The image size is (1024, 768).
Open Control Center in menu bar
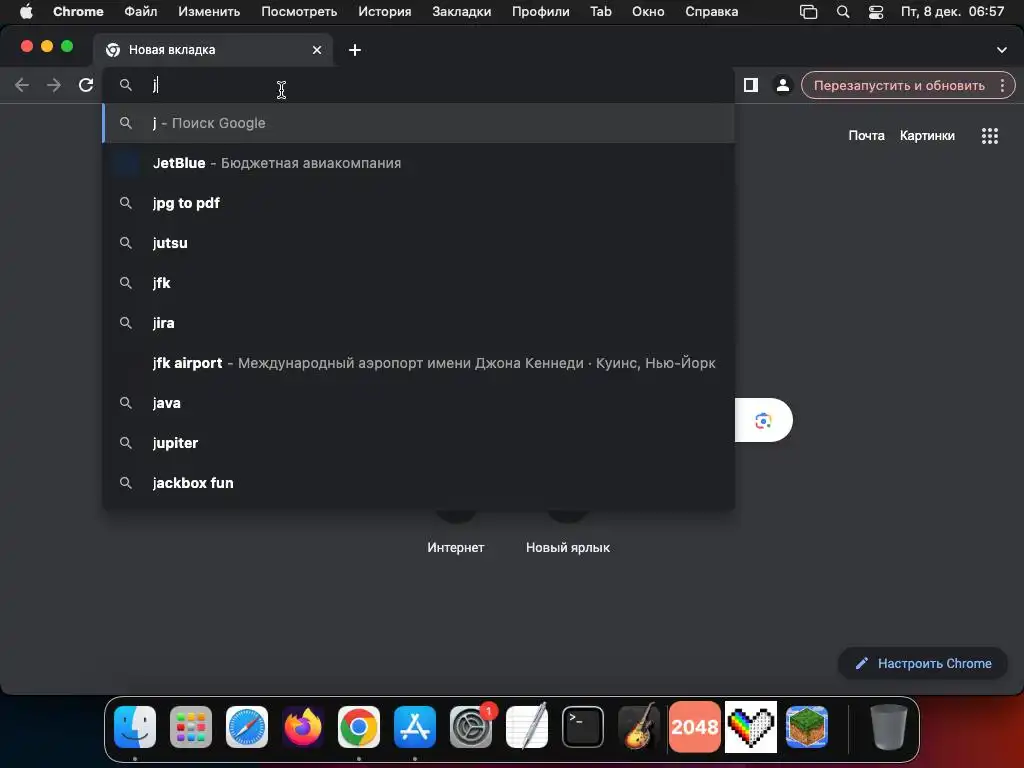coord(875,12)
